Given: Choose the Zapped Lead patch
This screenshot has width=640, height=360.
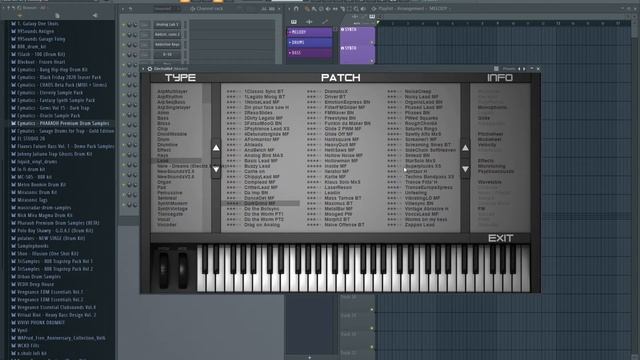Looking at the screenshot, I should [420, 224].
